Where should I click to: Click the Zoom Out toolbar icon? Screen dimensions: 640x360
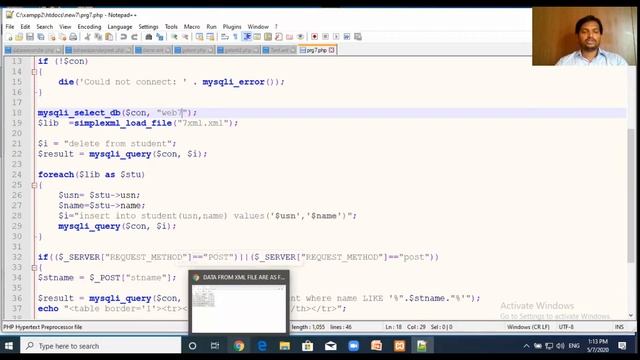click(x=185, y=37)
